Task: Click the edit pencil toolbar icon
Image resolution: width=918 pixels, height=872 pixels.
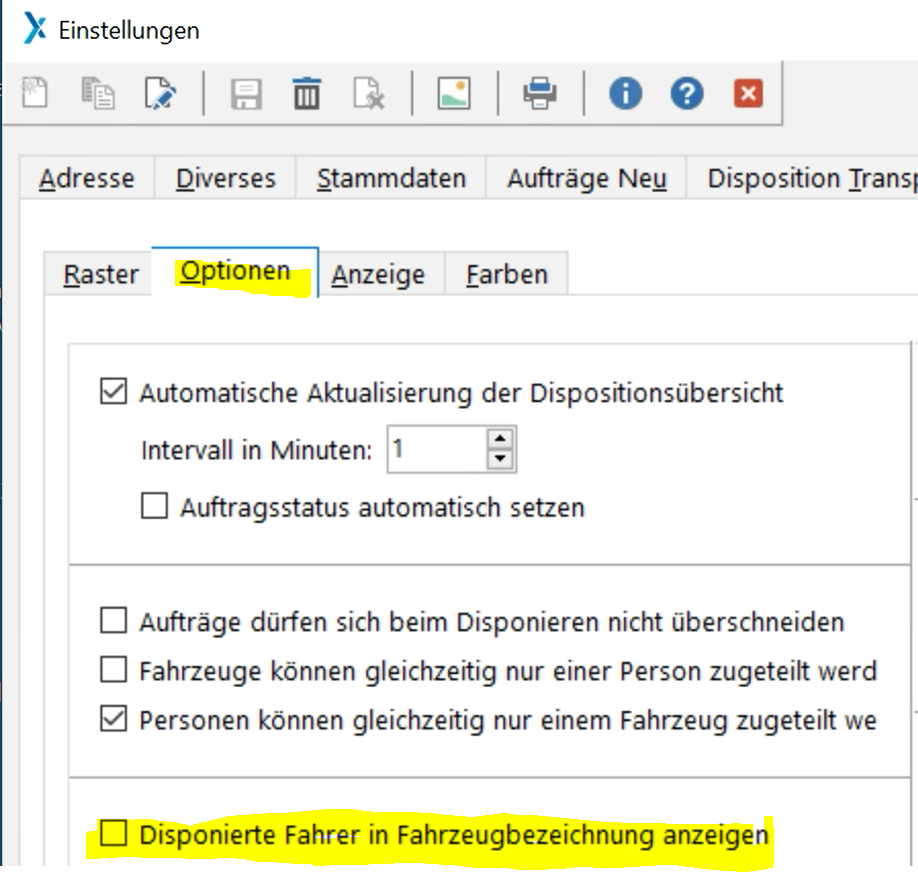Action: click(x=160, y=94)
